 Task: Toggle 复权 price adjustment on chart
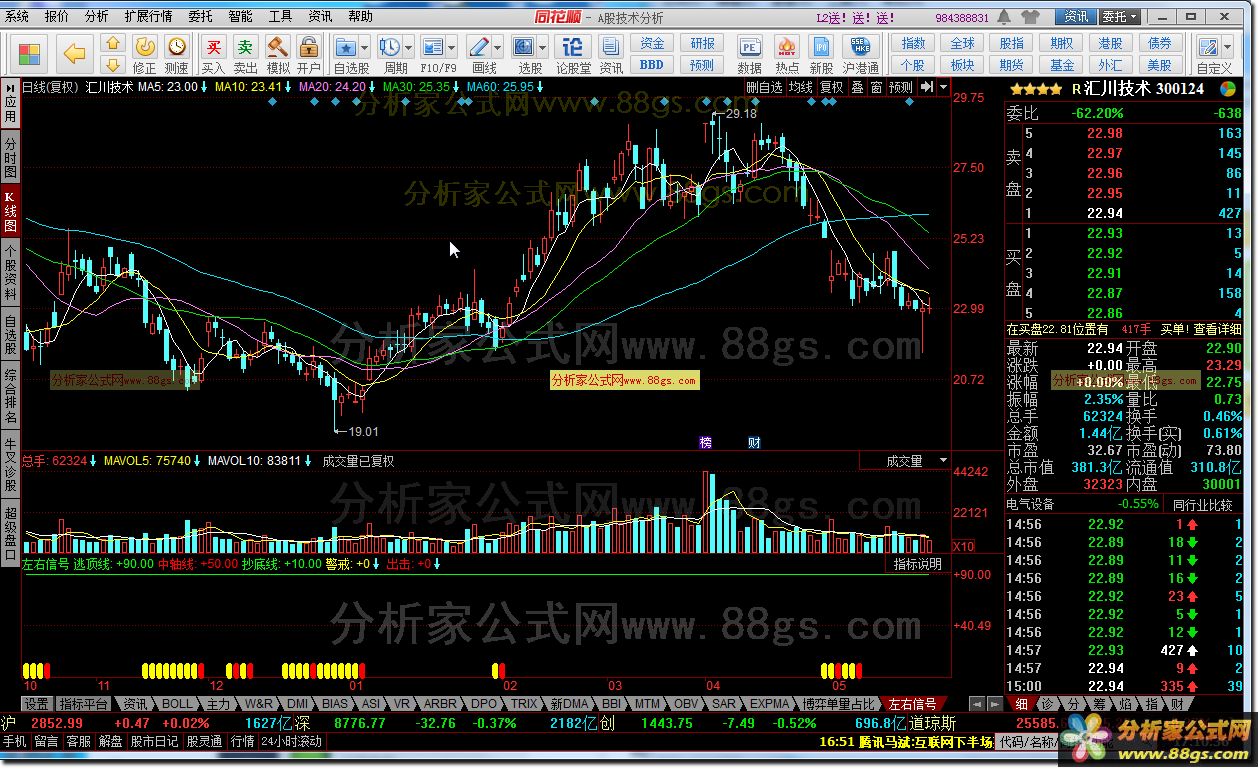click(x=832, y=87)
